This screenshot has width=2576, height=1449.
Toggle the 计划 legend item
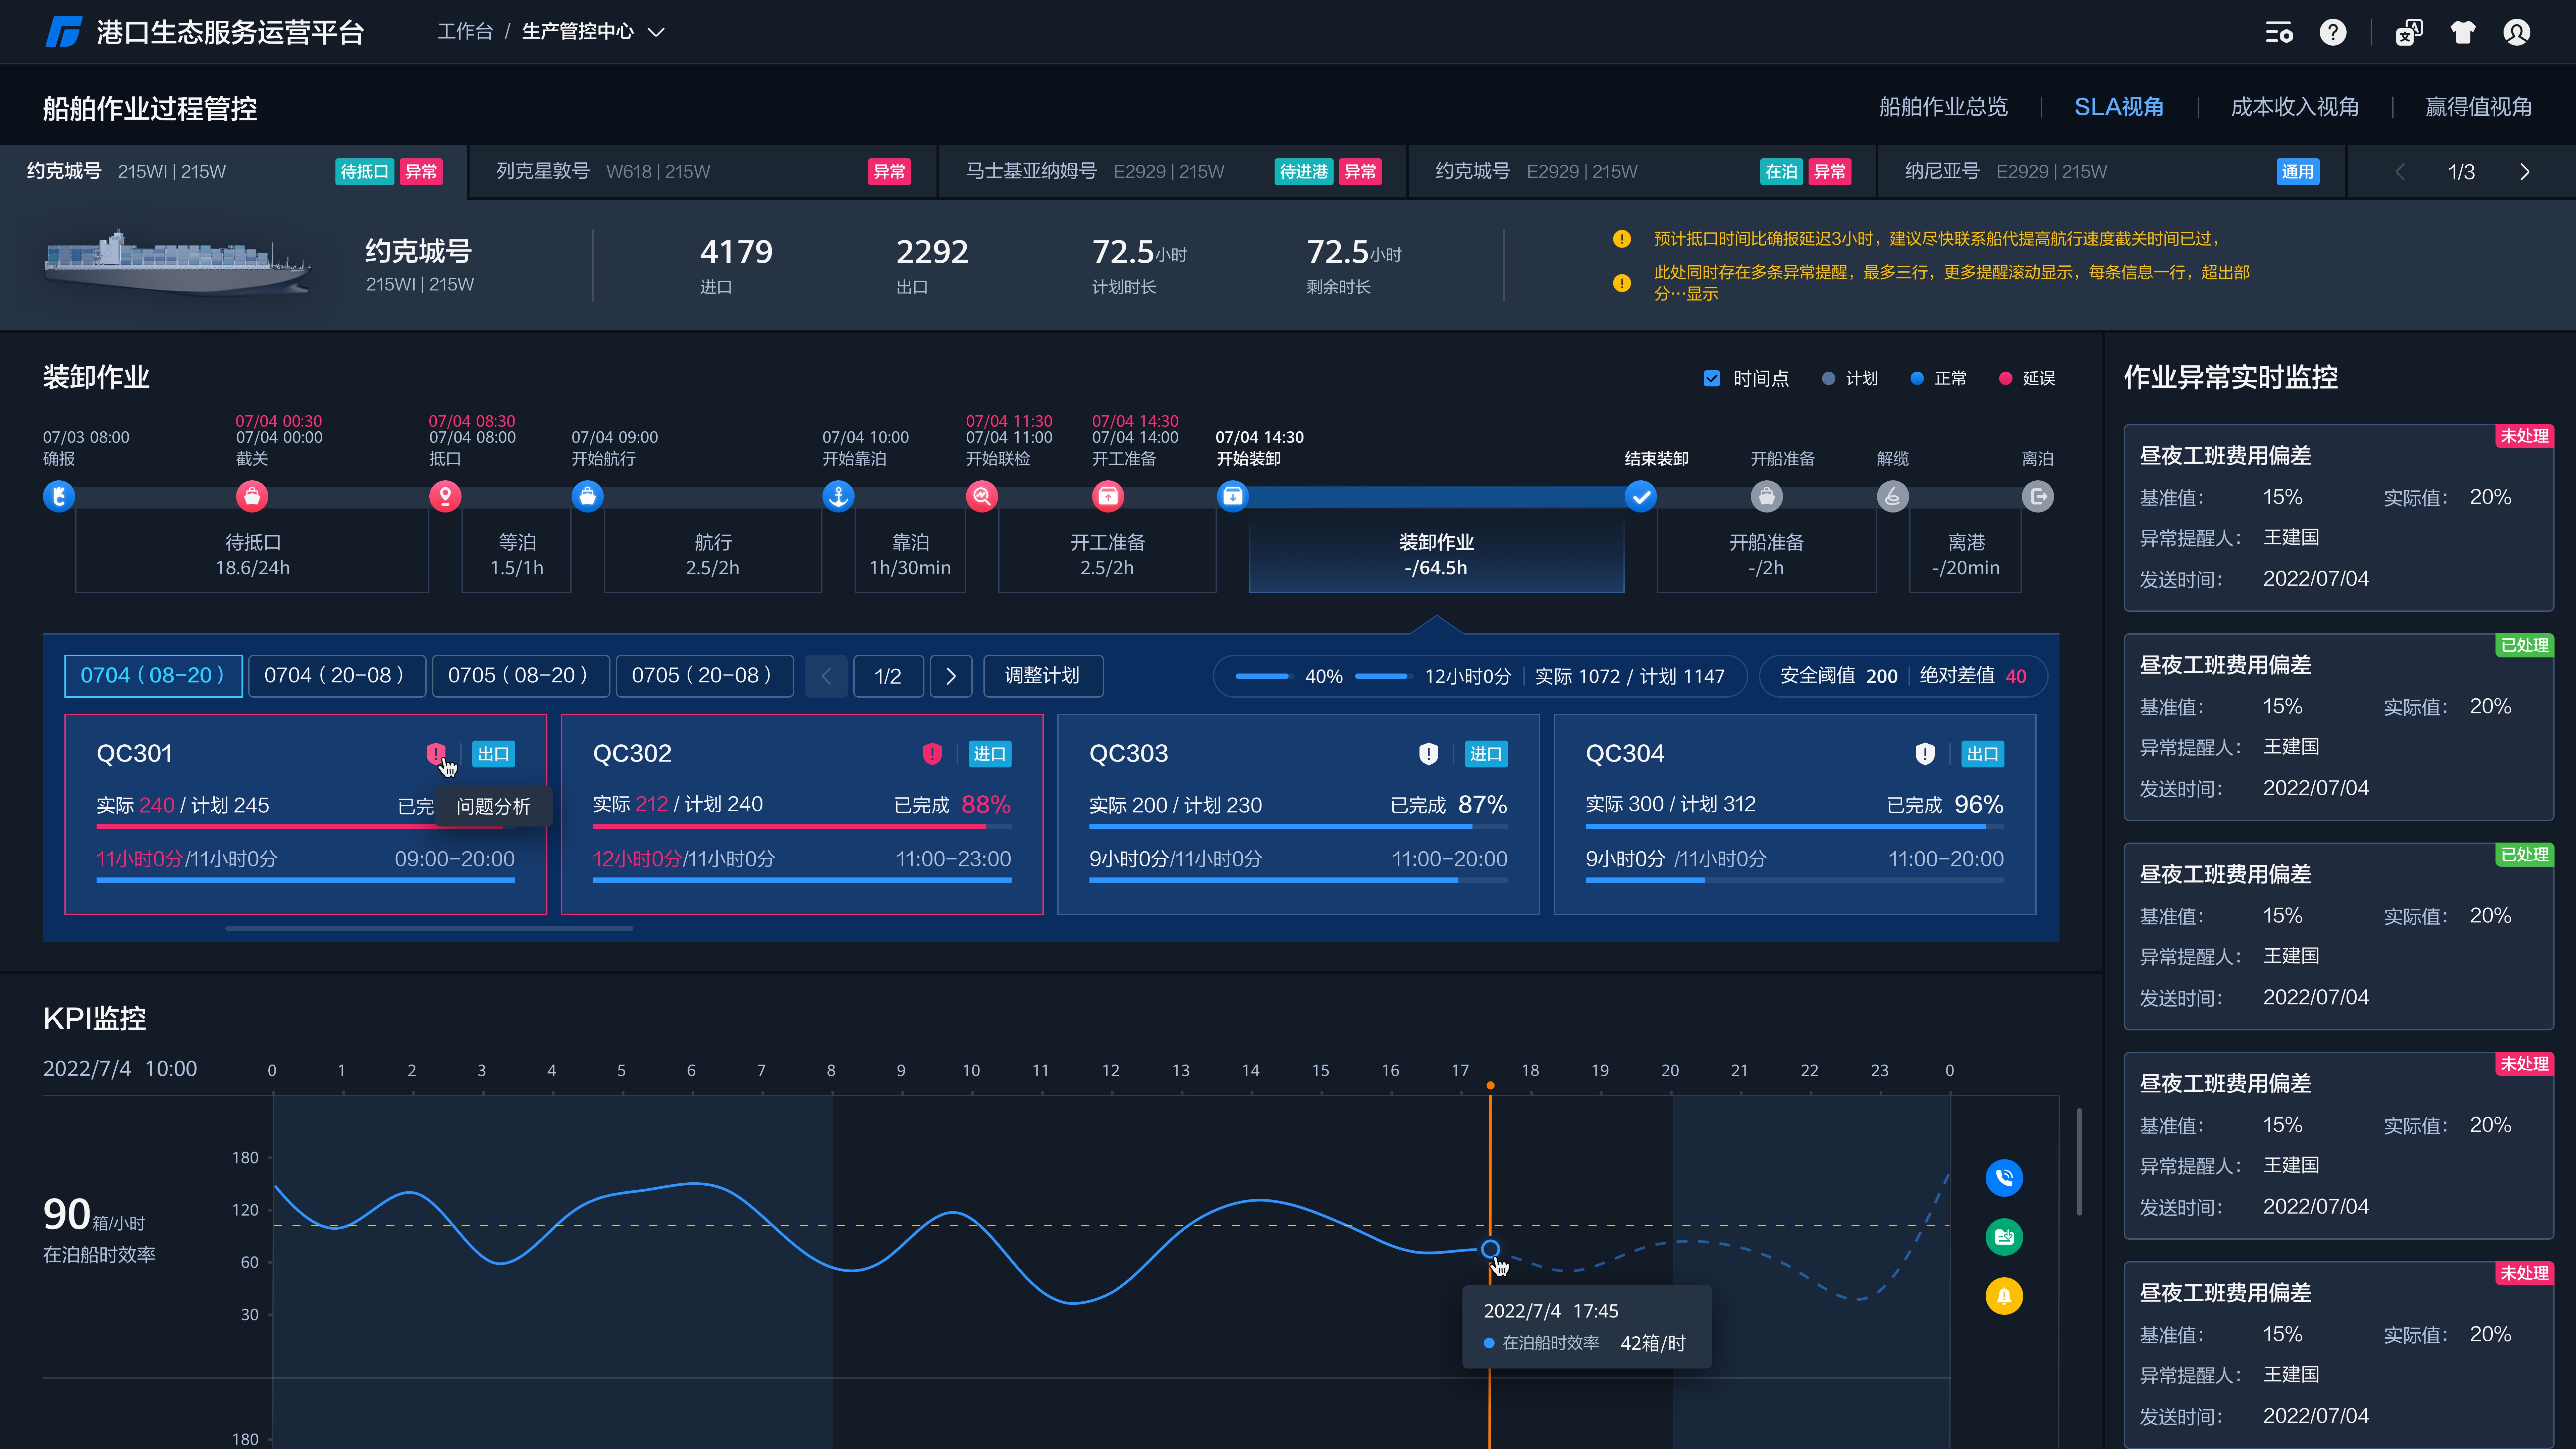tap(1850, 379)
